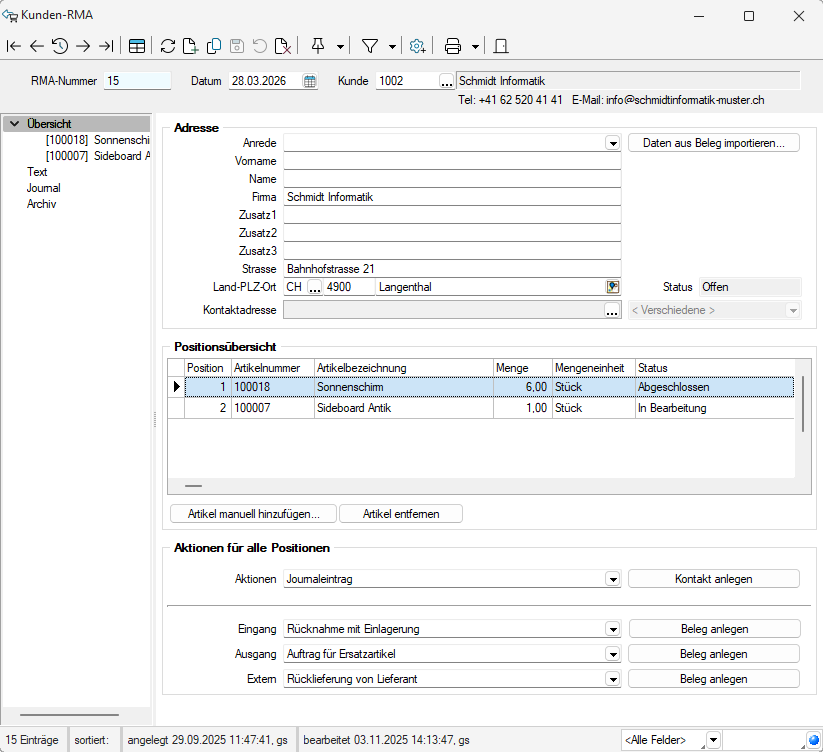Open the Ausgang combo box
The width and height of the screenshot is (823, 752).
pos(612,654)
